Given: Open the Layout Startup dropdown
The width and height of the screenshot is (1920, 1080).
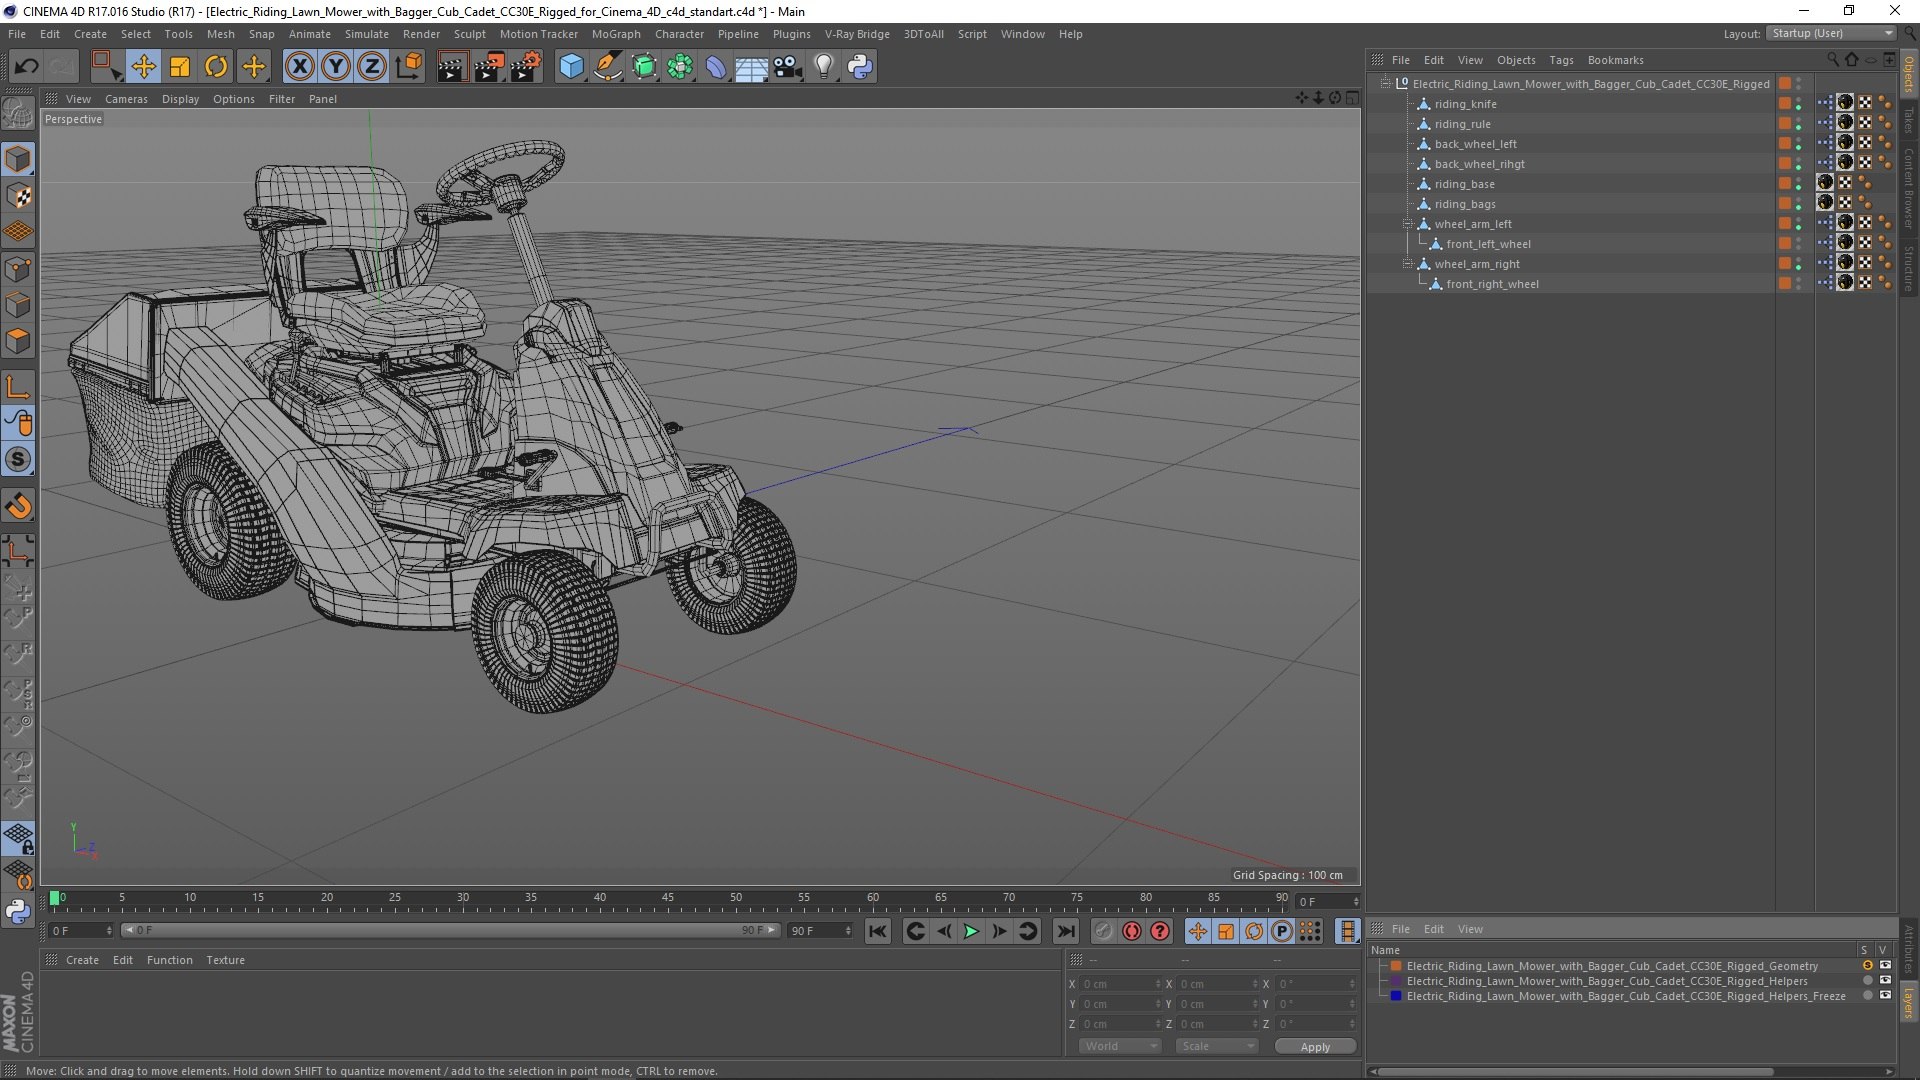Looking at the screenshot, I should coord(1832,33).
